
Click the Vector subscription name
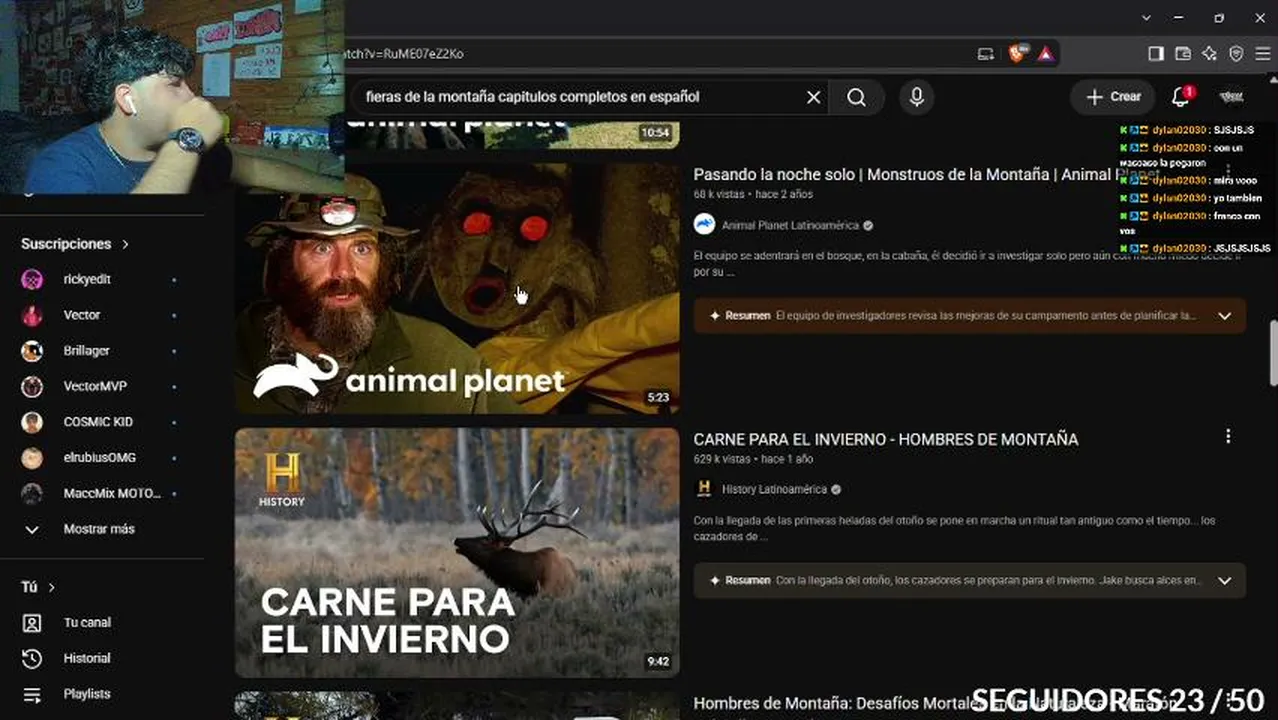tap(82, 315)
